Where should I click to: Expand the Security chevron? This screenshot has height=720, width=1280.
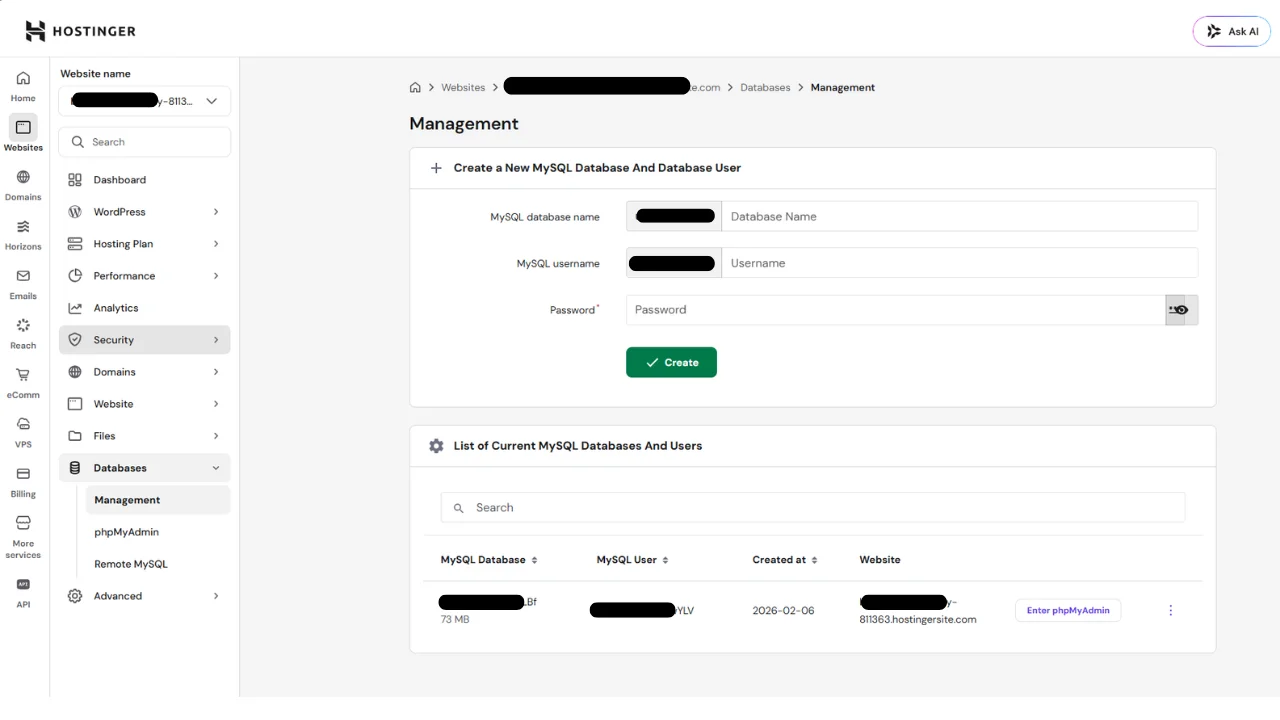click(216, 340)
